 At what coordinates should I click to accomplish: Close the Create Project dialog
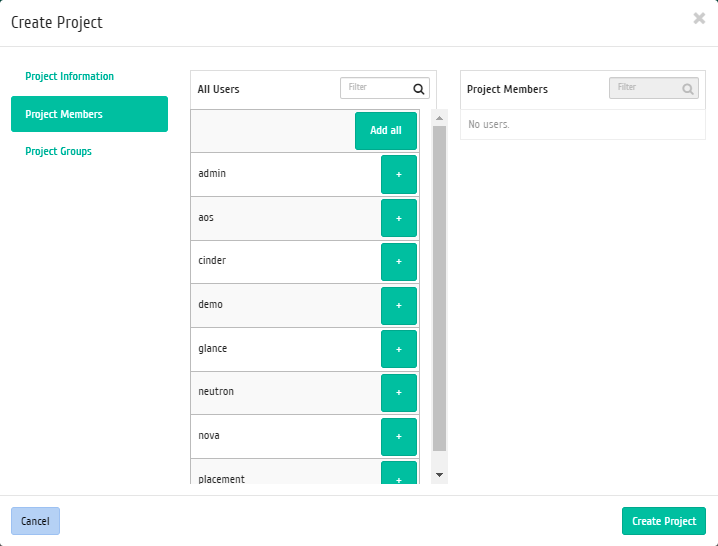click(x=699, y=18)
